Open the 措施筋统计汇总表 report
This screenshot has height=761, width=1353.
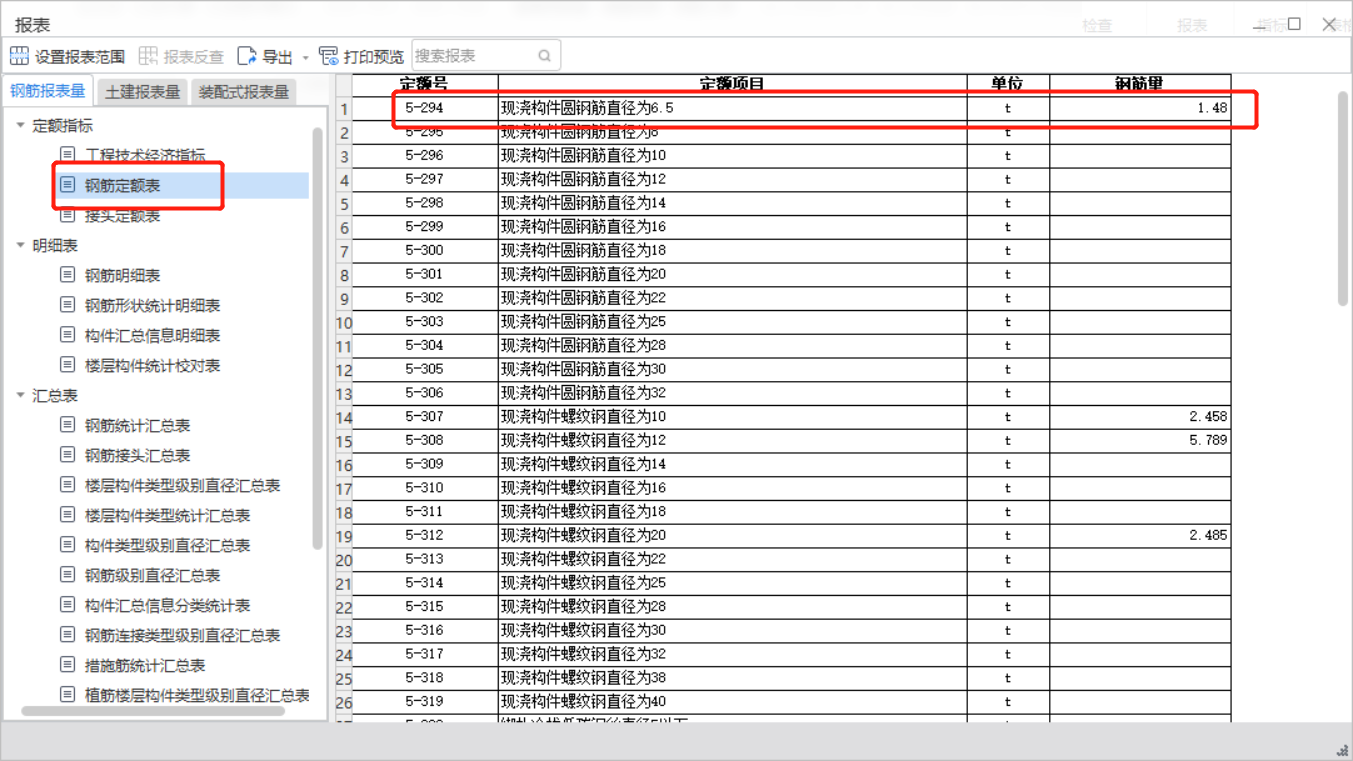click(x=145, y=665)
